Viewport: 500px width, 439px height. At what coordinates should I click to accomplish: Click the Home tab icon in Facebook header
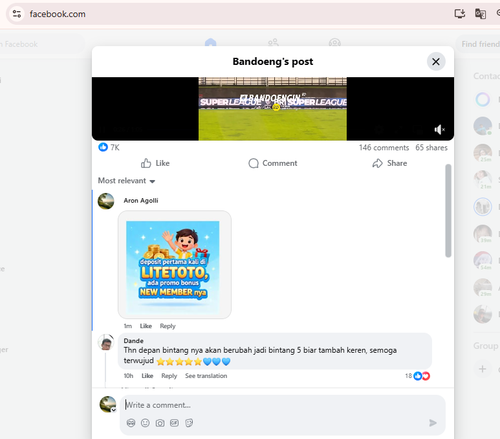coord(210,42)
